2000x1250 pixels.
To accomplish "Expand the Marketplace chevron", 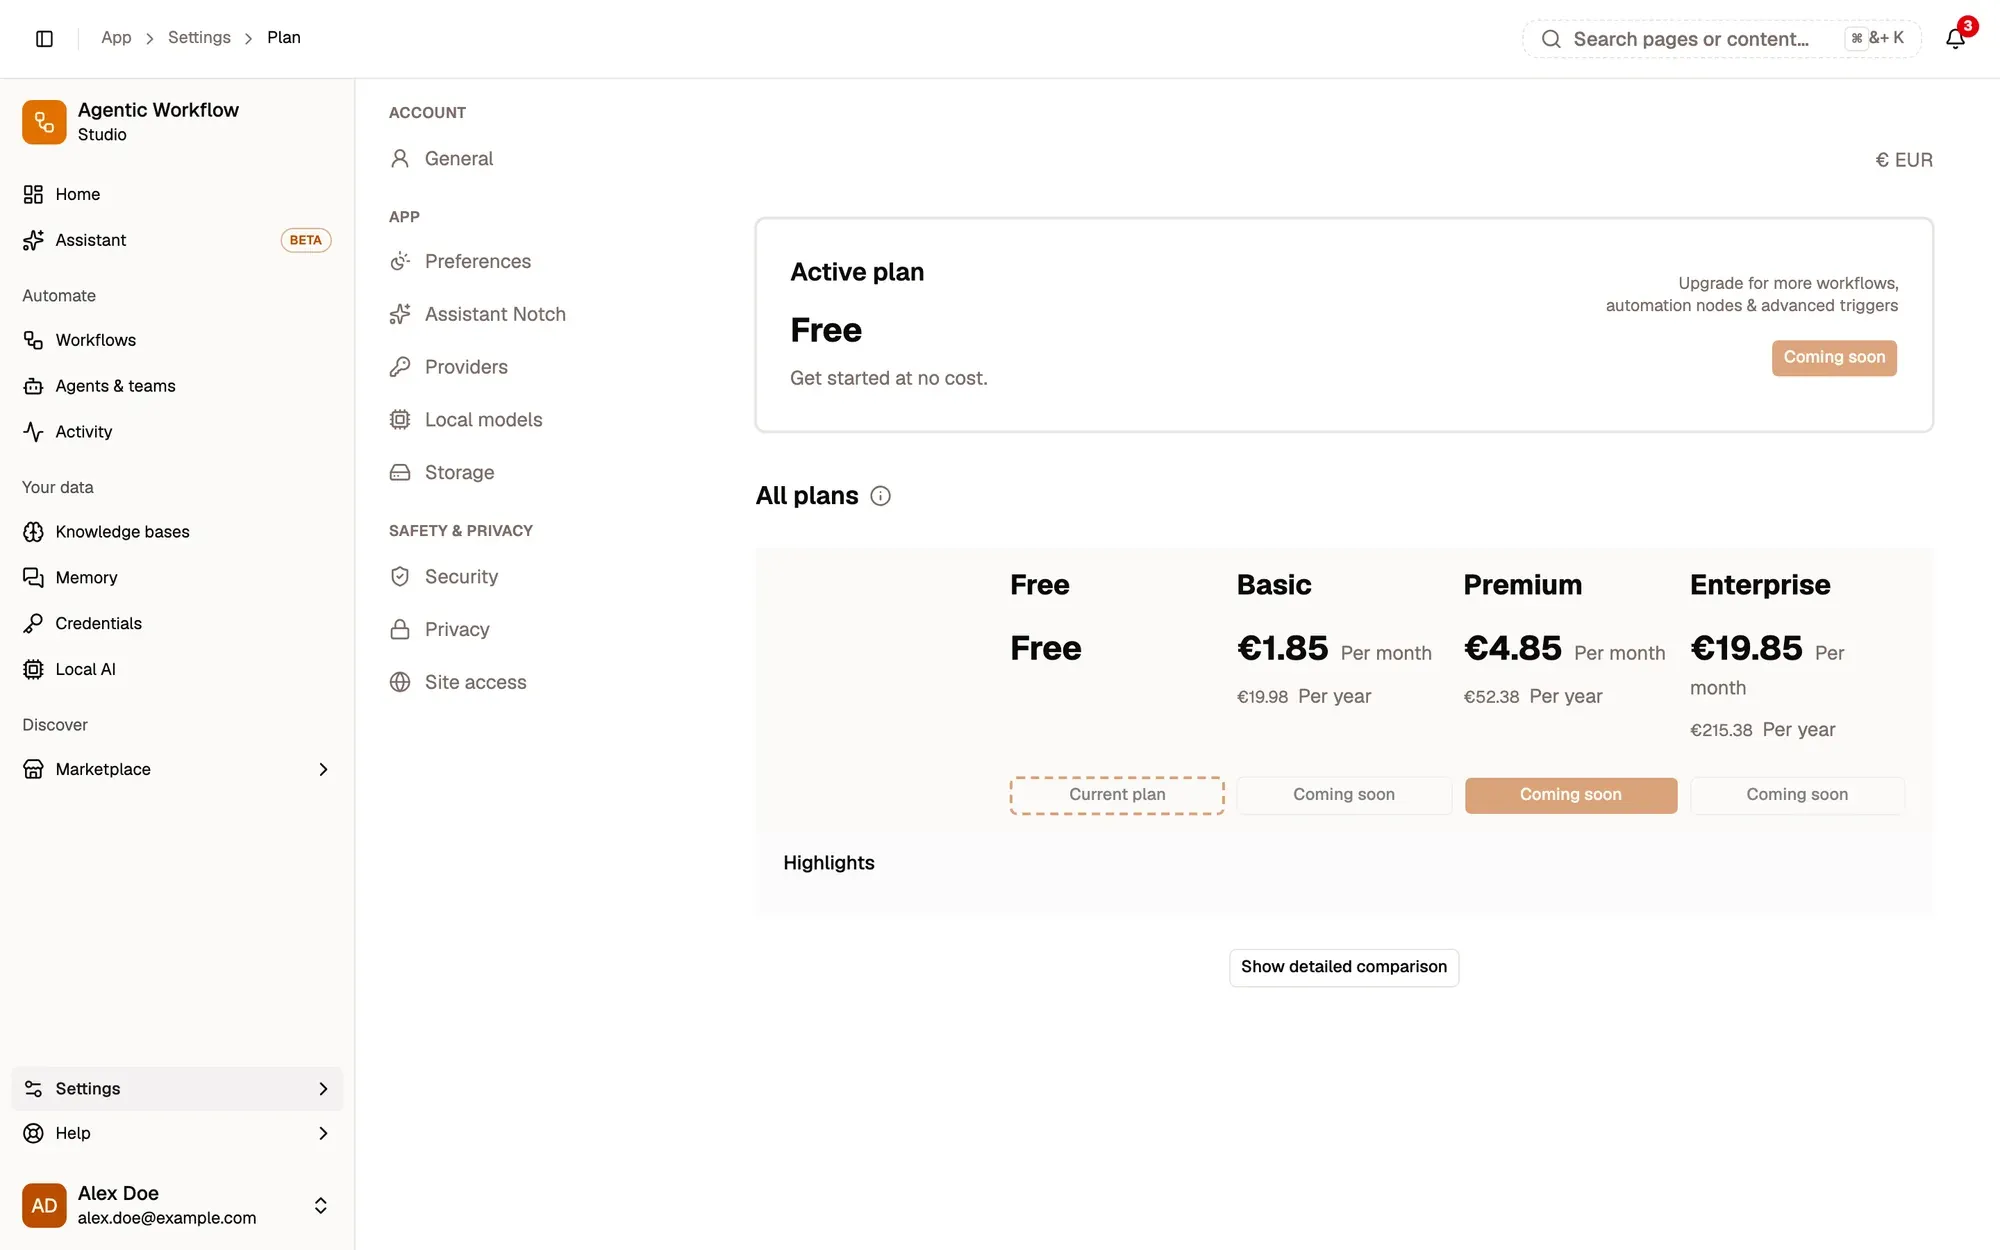I will coord(323,769).
